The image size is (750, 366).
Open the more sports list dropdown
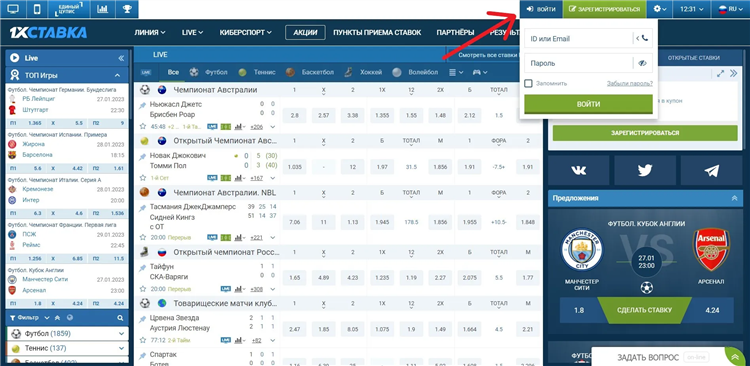coord(456,72)
